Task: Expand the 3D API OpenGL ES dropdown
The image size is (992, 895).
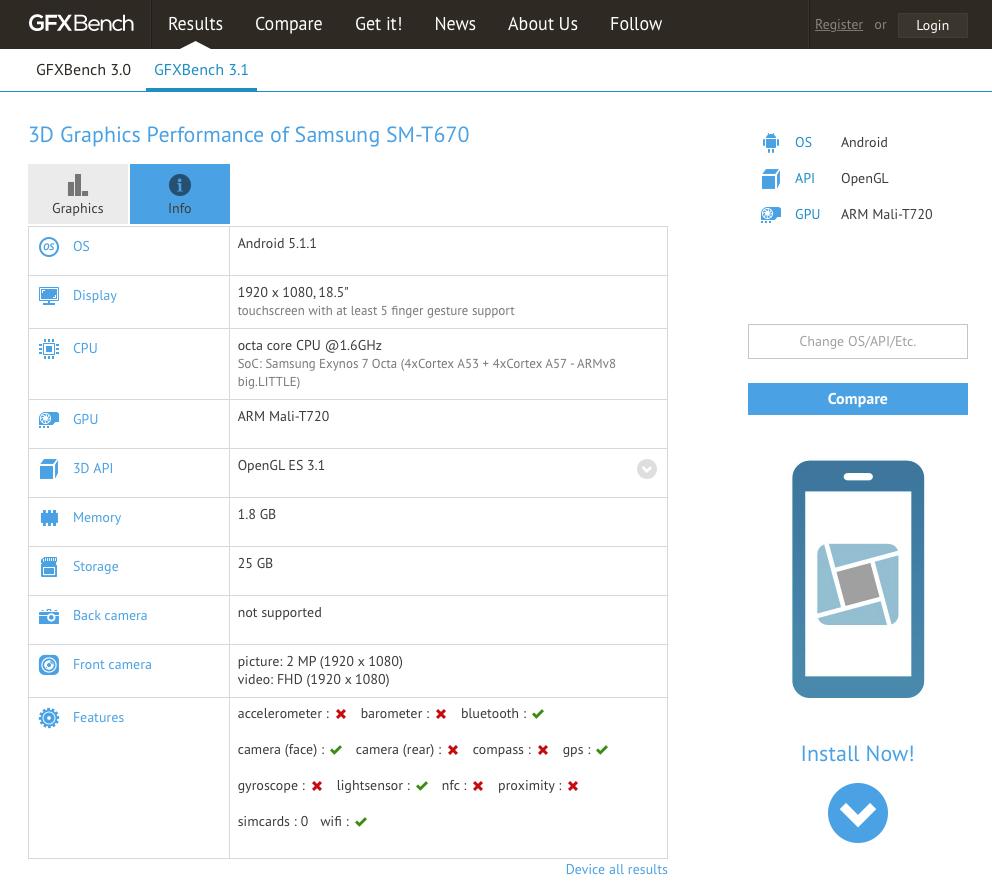Action: (x=647, y=469)
